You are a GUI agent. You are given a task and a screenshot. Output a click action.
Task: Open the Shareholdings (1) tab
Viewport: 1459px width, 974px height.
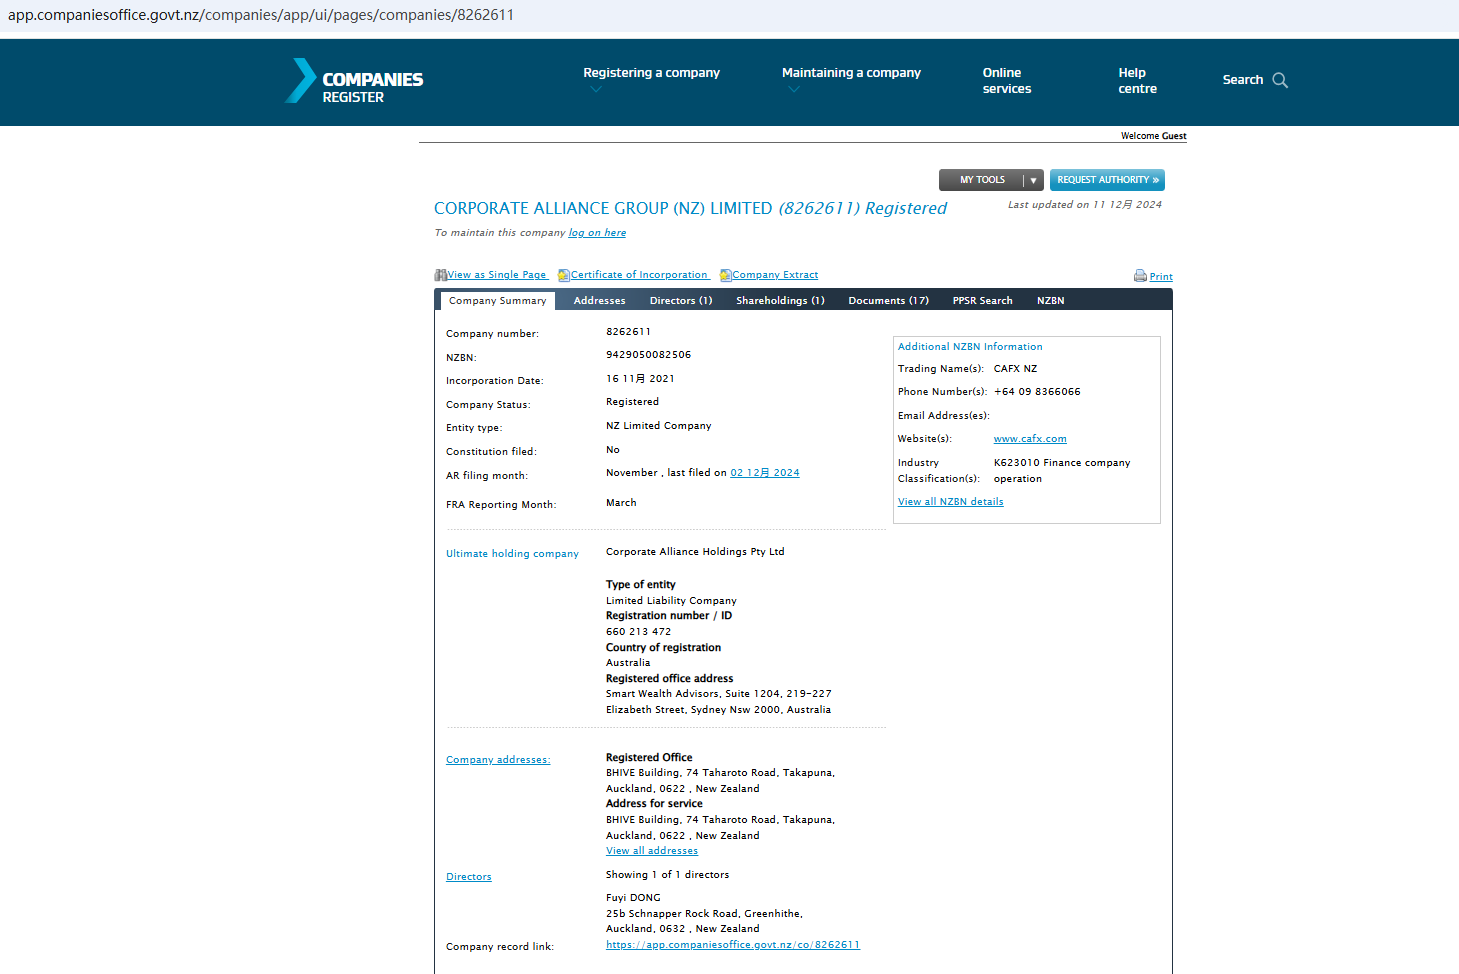pyautogui.click(x=780, y=301)
